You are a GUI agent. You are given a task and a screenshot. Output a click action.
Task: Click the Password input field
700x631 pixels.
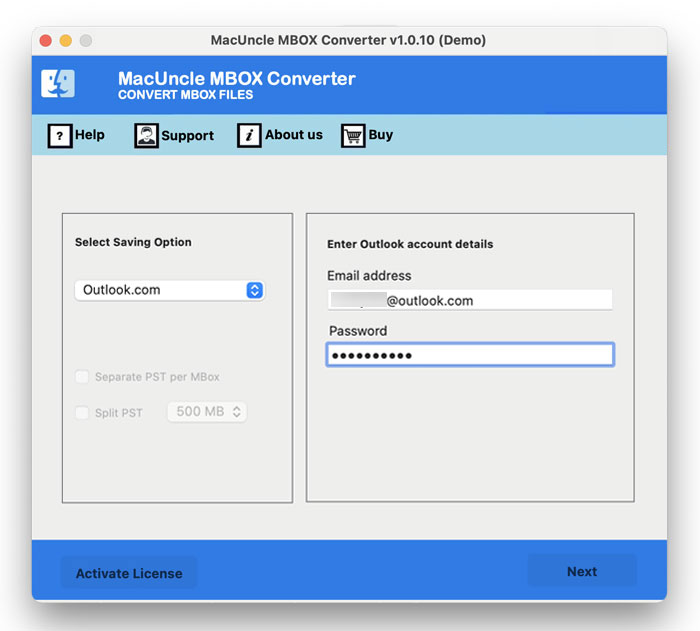(x=470, y=355)
